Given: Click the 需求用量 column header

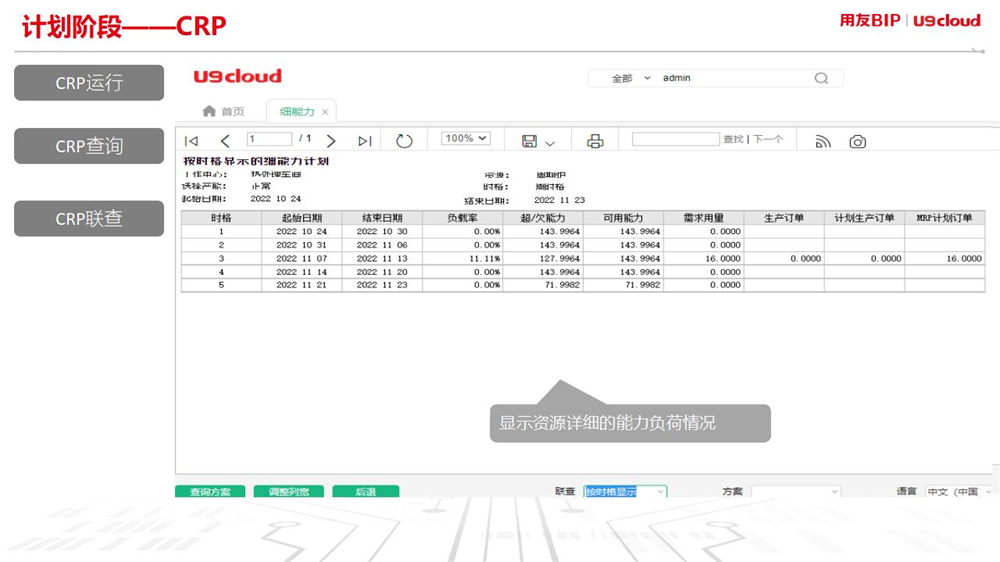Looking at the screenshot, I should tap(703, 218).
